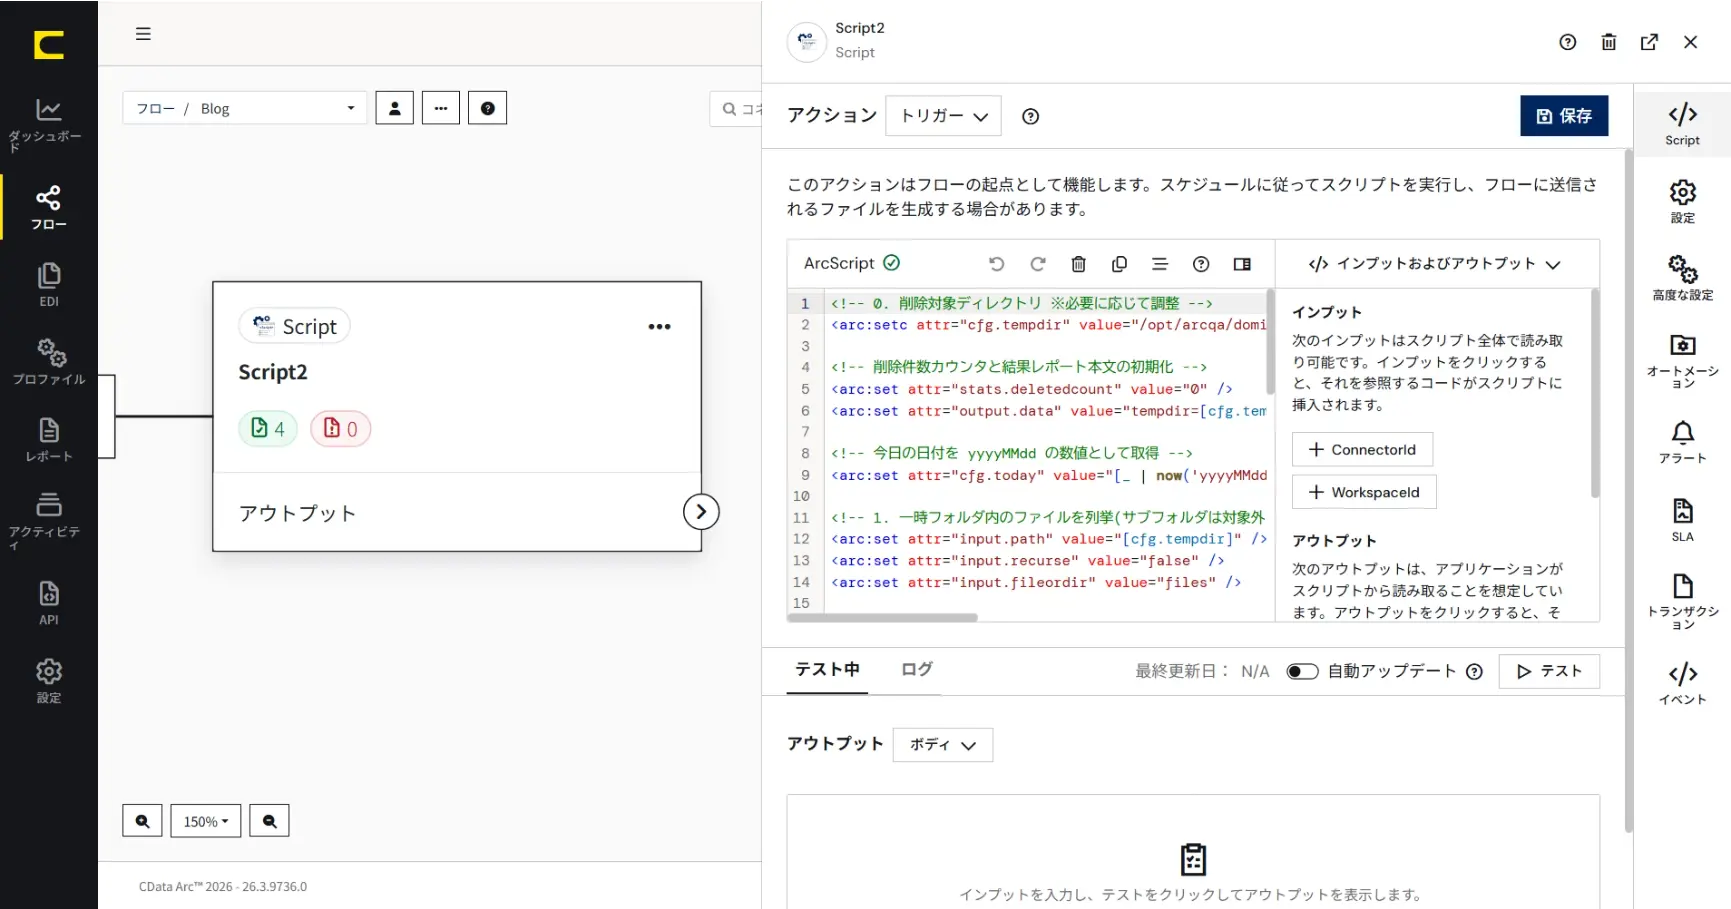The image size is (1731, 909).
Task: Open the アラート tab
Action: [x=1682, y=442]
